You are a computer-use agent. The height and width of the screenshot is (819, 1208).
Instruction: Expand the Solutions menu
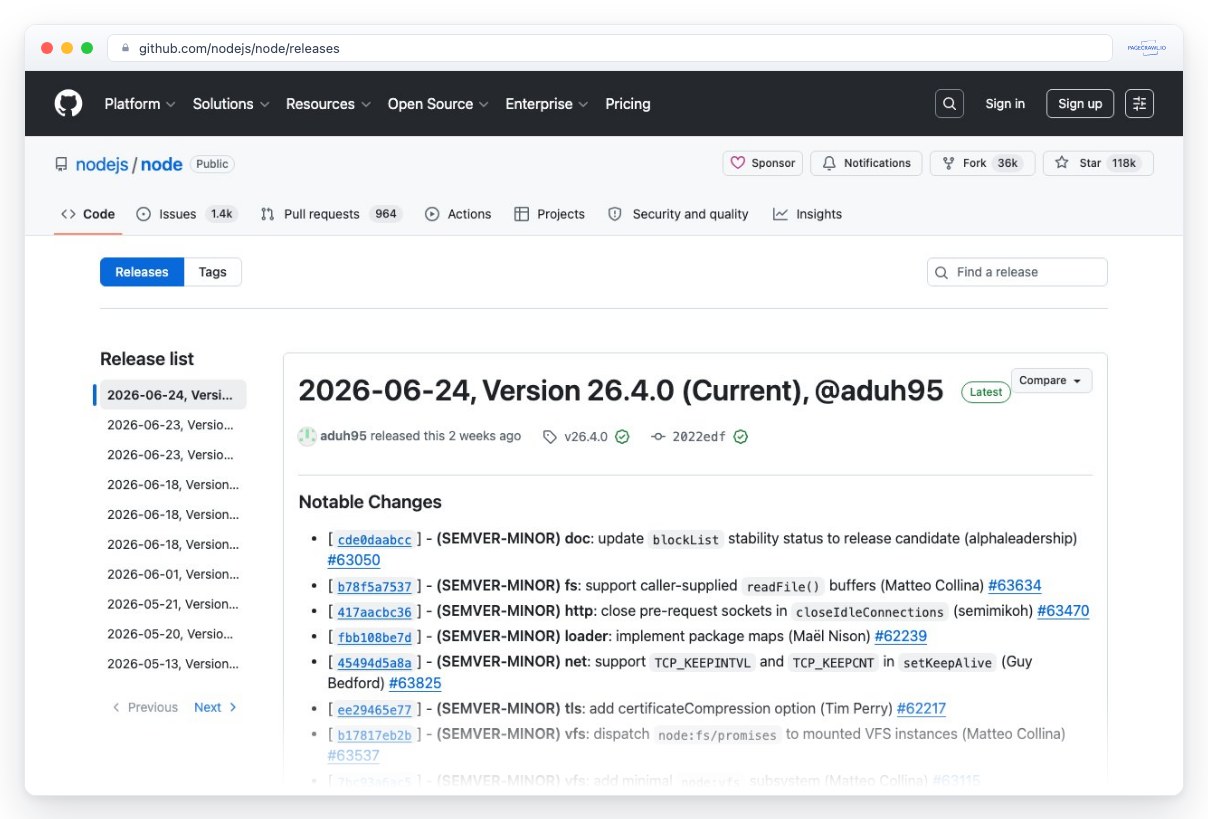230,104
